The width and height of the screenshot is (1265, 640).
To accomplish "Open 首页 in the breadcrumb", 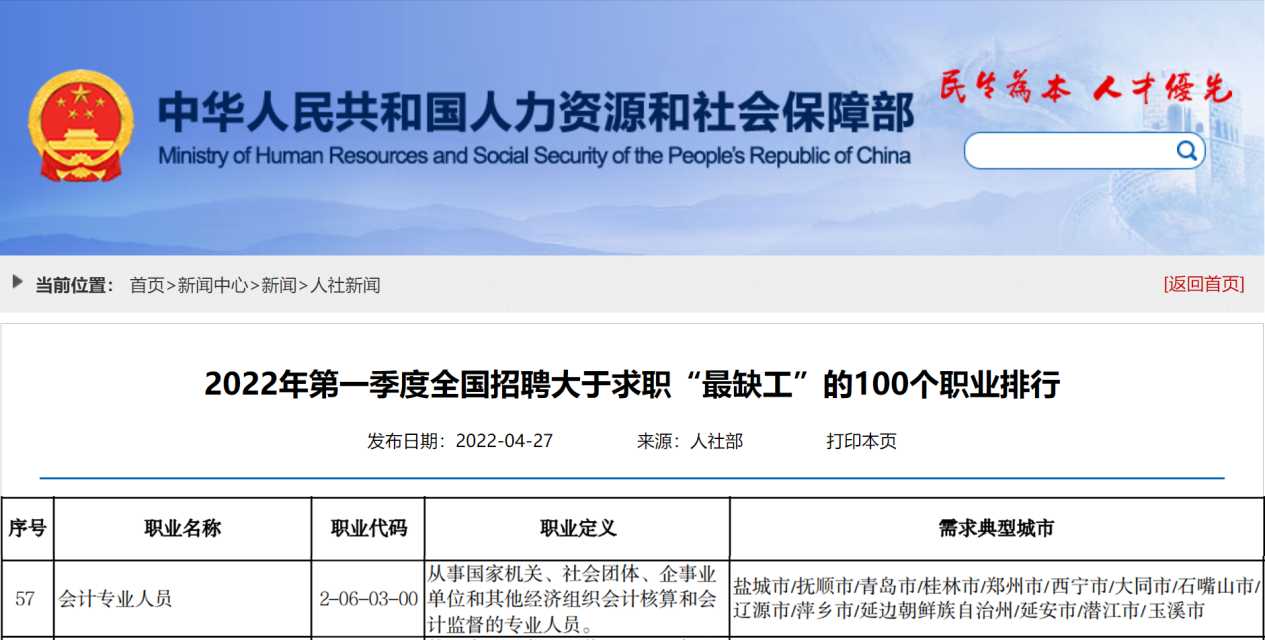I will (147, 285).
